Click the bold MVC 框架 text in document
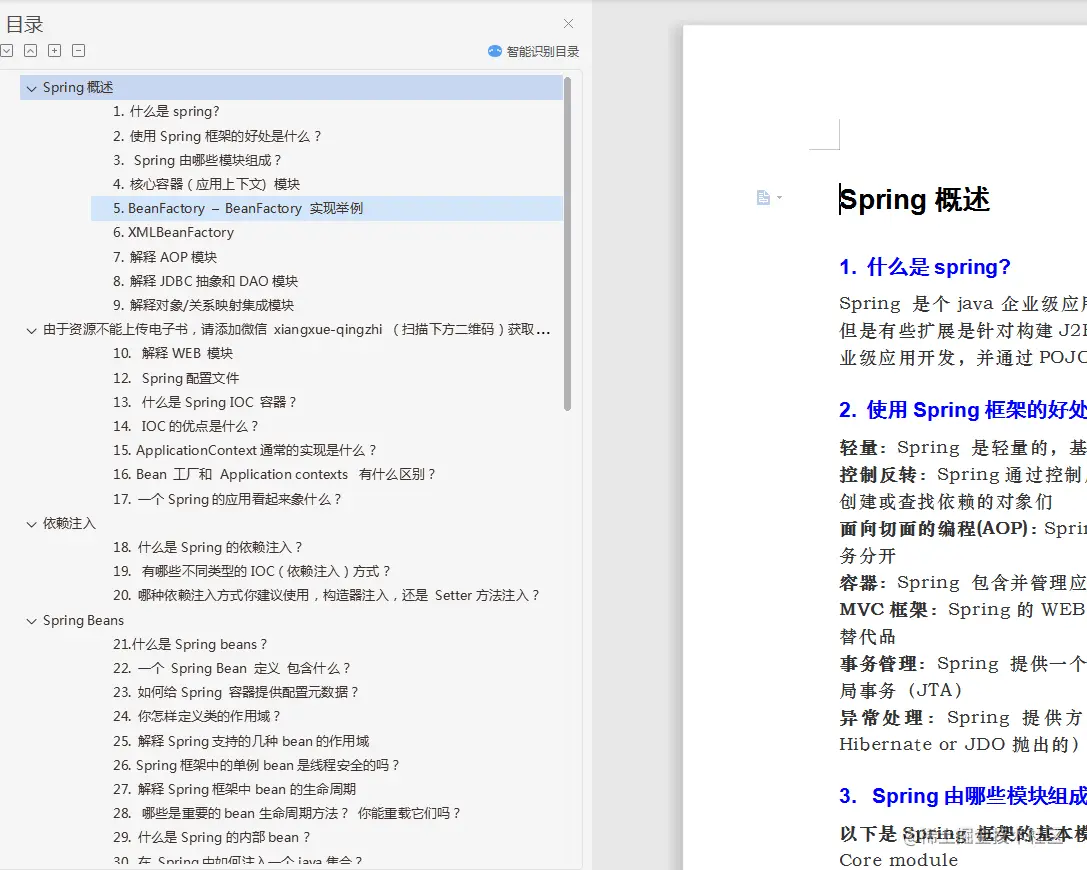Viewport: 1087px width, 870px height. click(883, 609)
